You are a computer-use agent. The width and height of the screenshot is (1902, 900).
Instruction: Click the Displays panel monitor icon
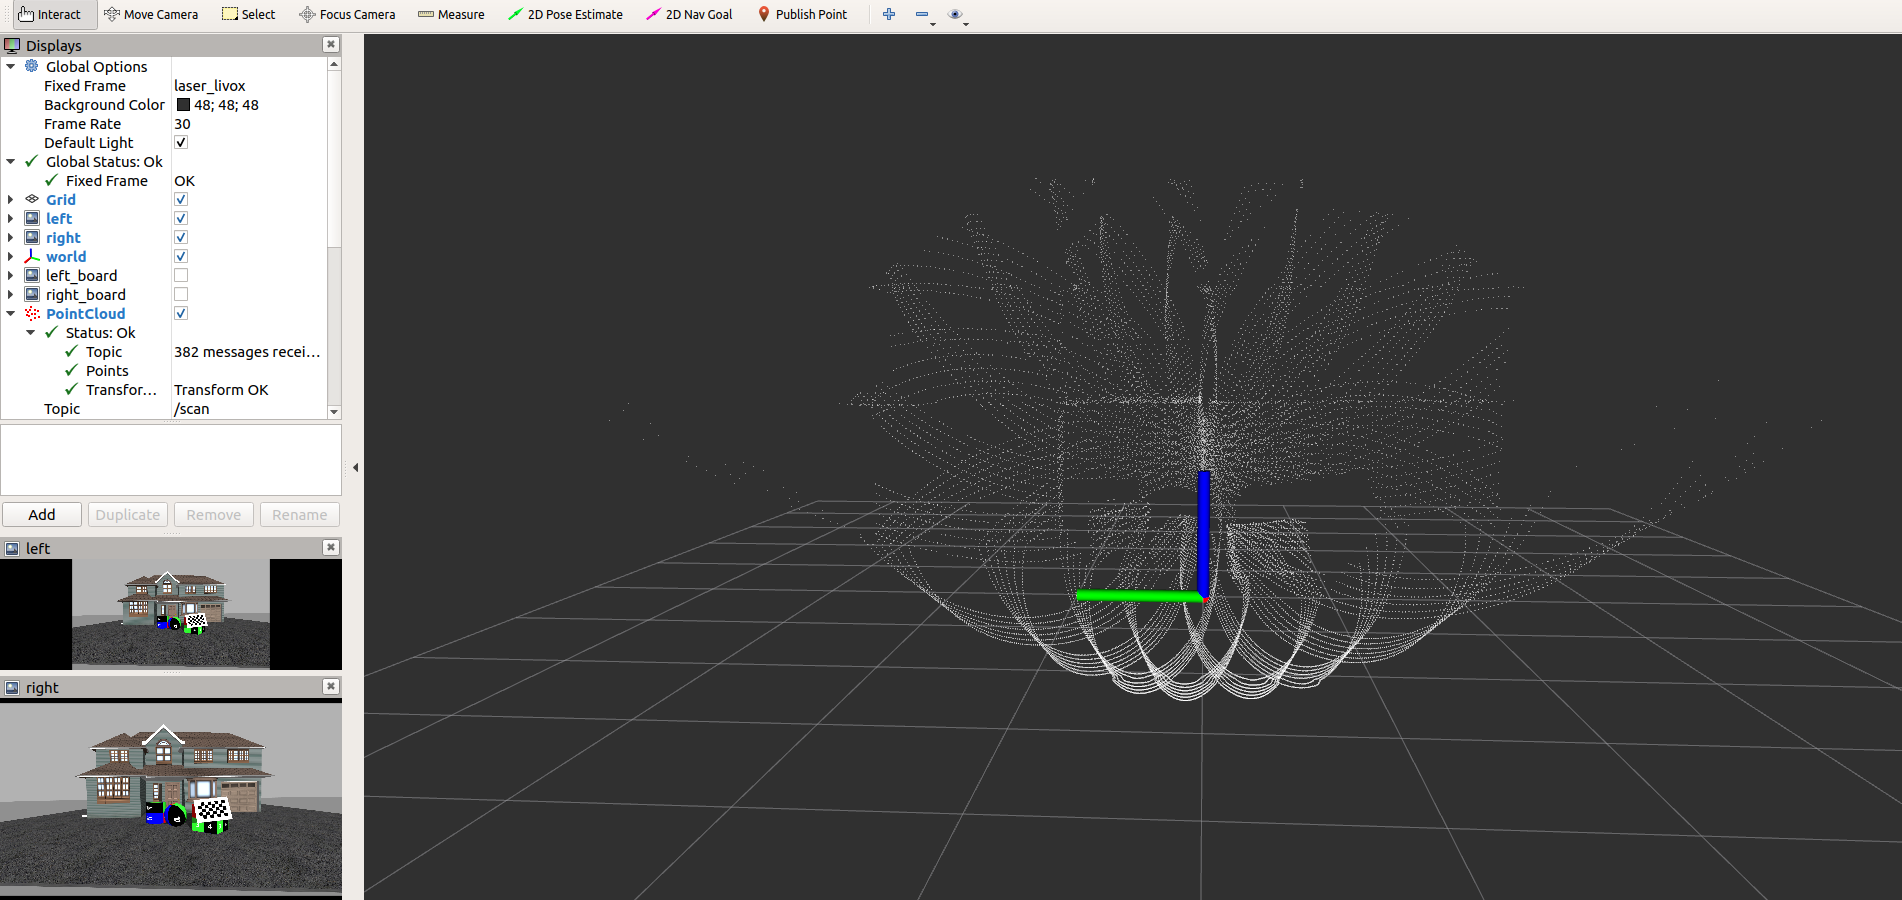[x=12, y=45]
